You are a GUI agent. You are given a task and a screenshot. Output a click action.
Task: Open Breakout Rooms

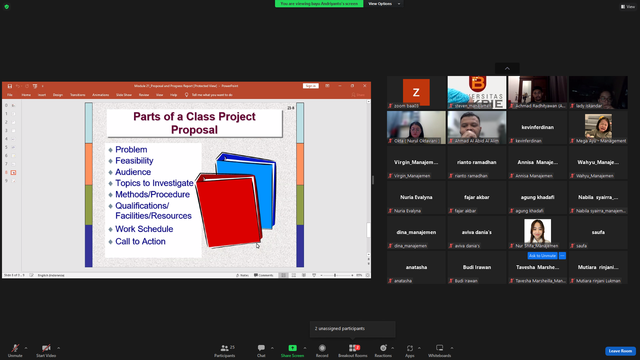(353, 350)
